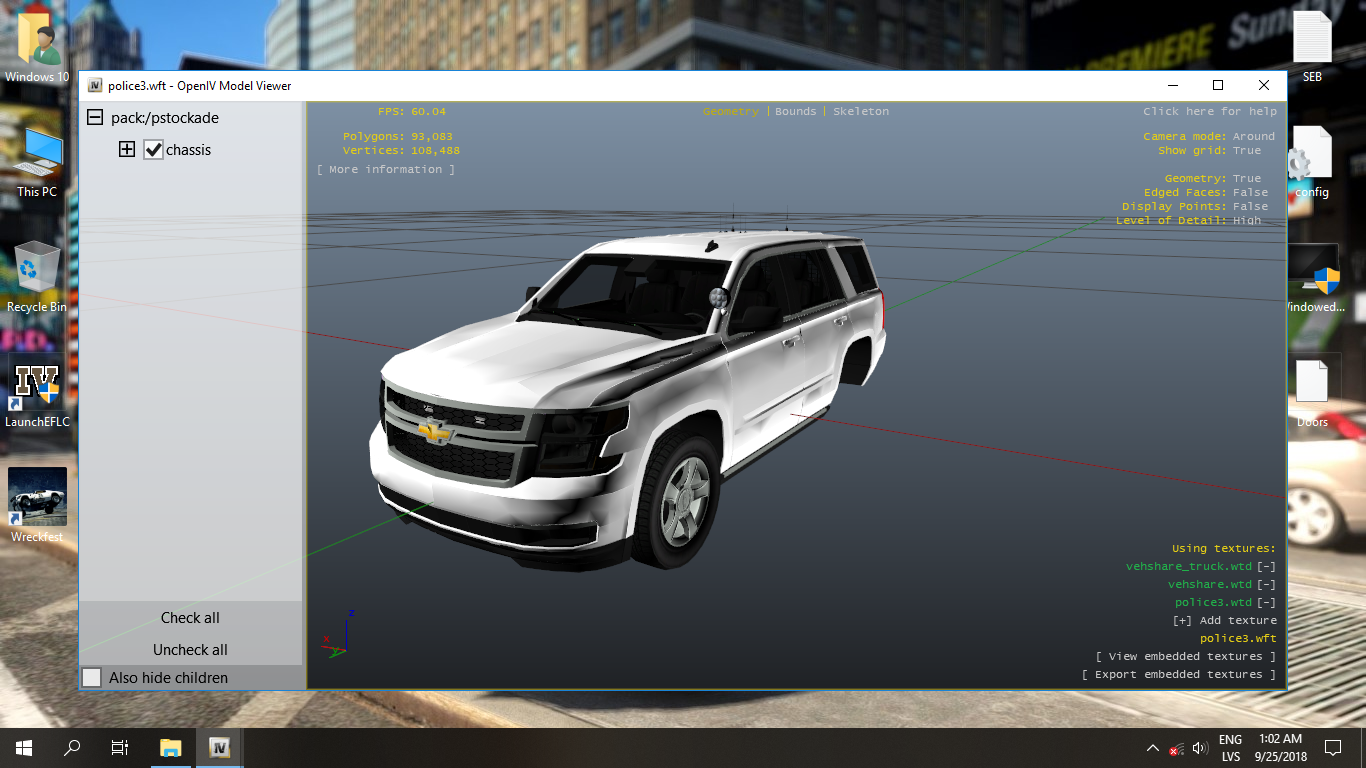1366x768 pixels.
Task: Select the chassis tree item label
Action: click(189, 150)
